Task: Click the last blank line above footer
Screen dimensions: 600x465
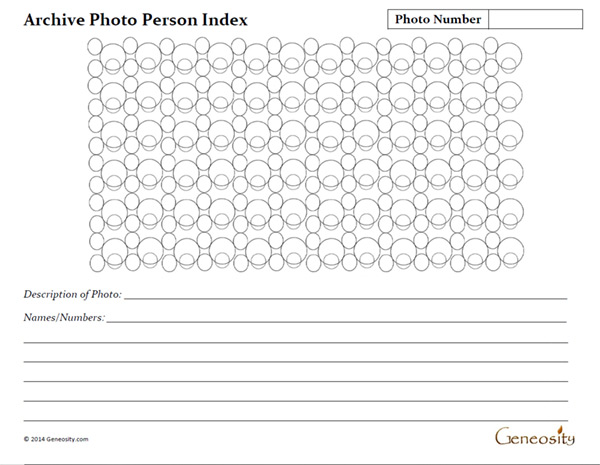Action: (x=296, y=420)
